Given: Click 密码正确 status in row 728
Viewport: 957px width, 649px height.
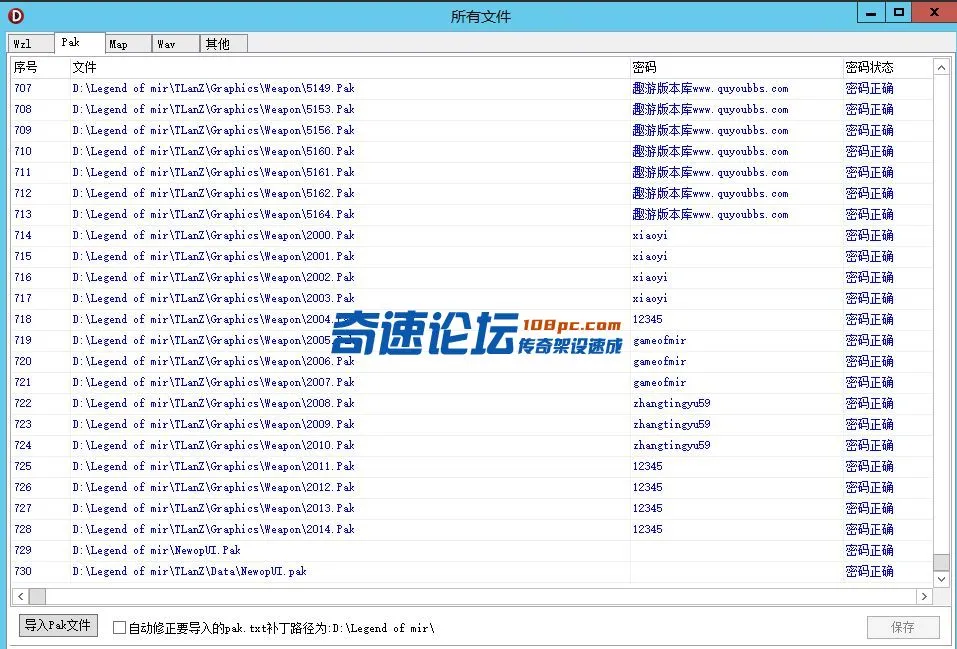Looking at the screenshot, I should coord(869,529).
